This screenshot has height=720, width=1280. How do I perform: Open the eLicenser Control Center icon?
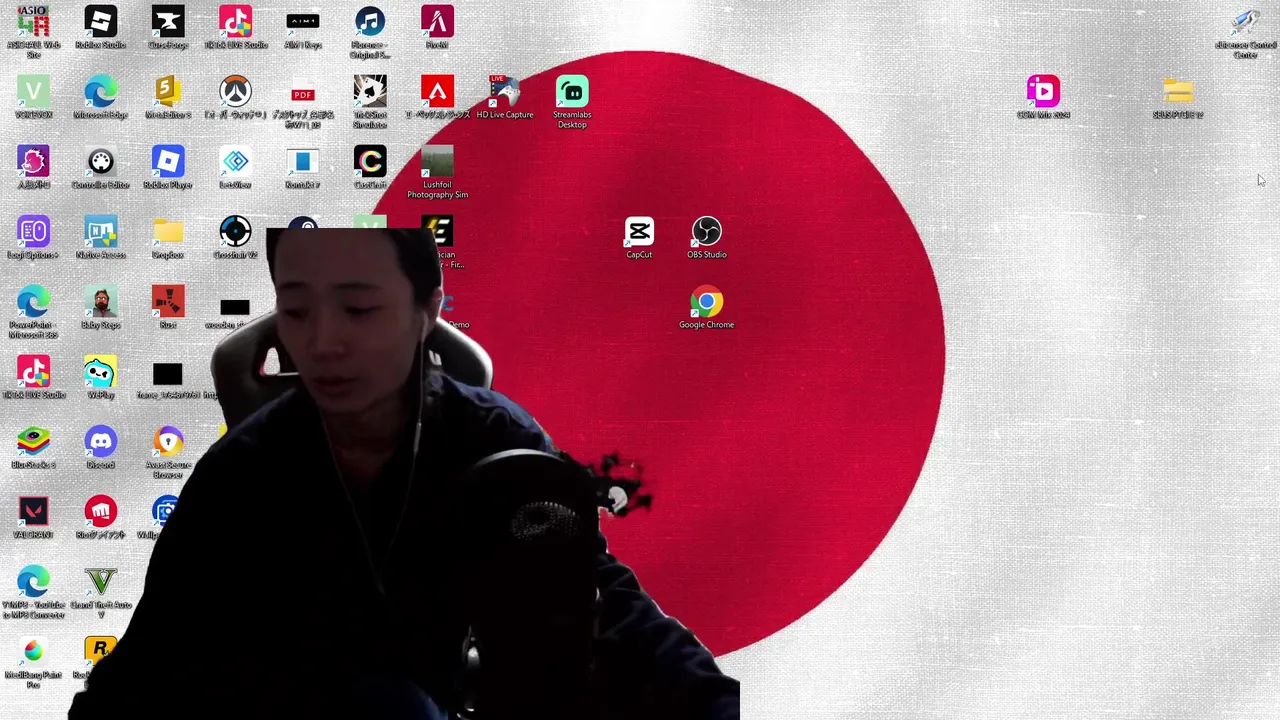click(x=1245, y=22)
